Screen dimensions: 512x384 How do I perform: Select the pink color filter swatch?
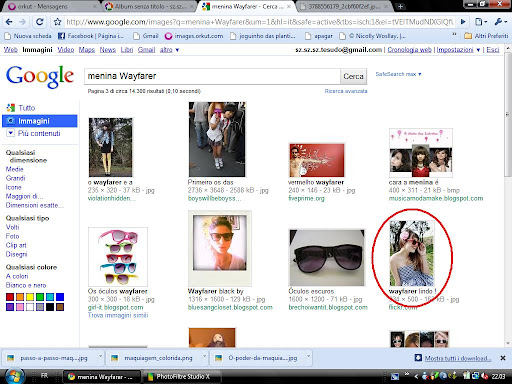click(20, 307)
